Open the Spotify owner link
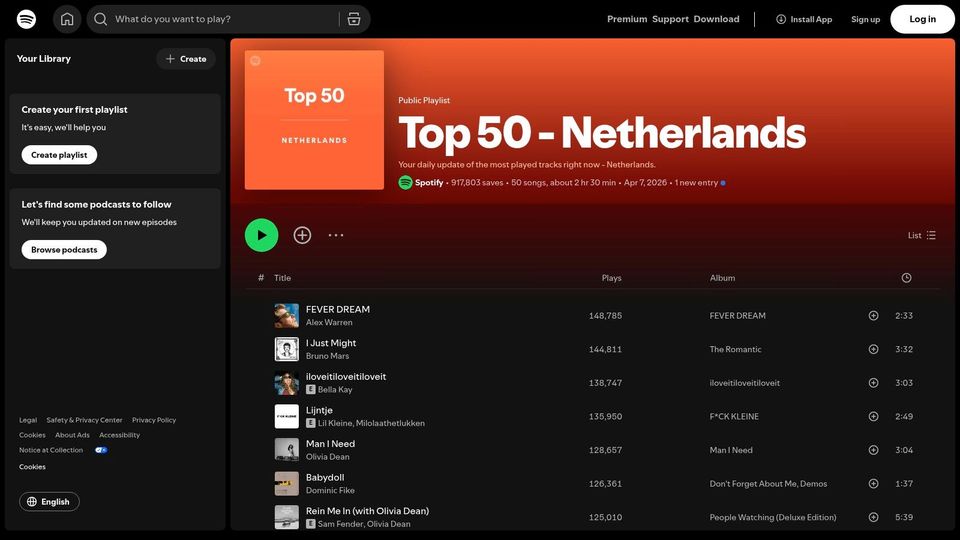Screen dimensions: 960x540 pyautogui.click(x=429, y=182)
